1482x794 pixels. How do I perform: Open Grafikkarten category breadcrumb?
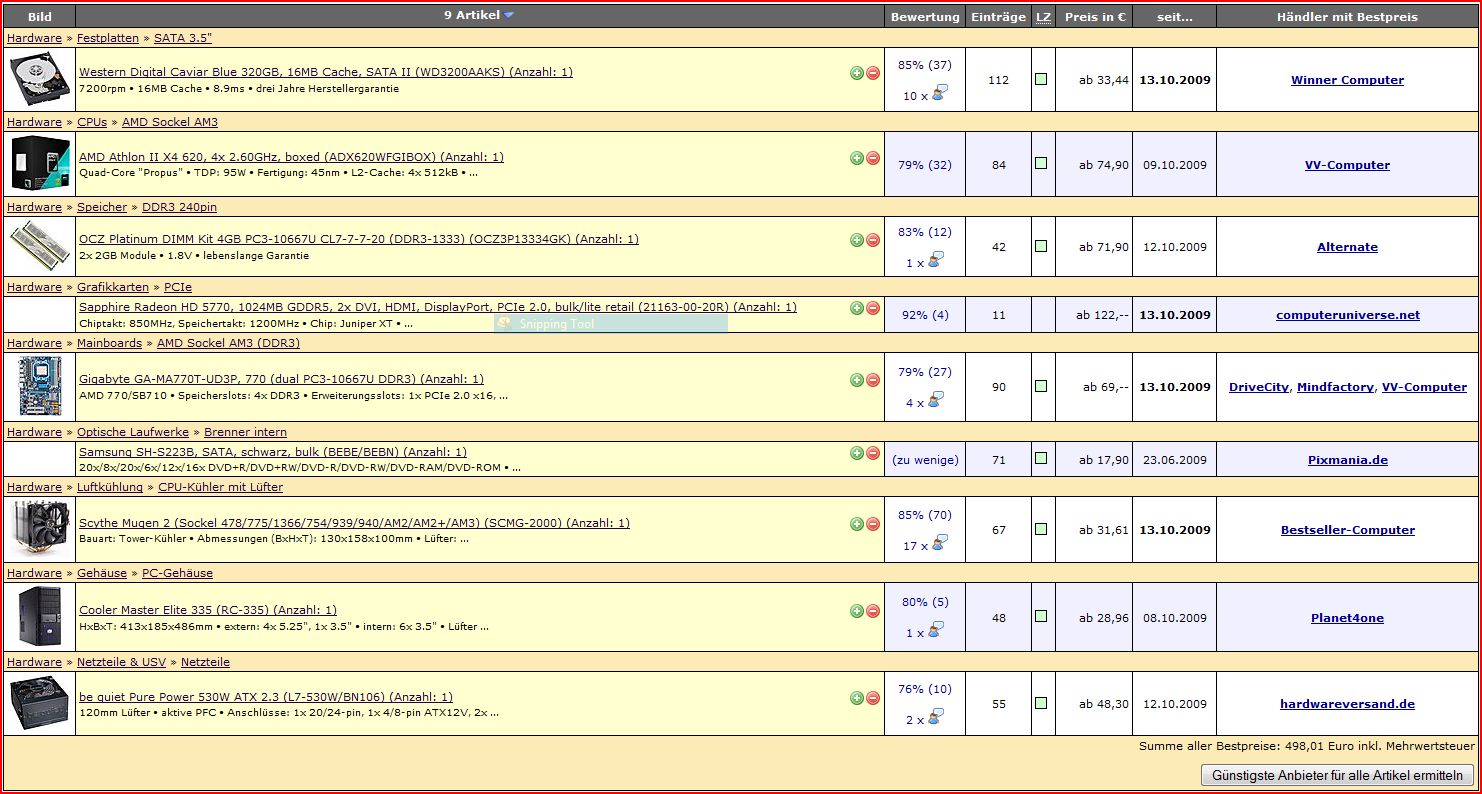point(113,287)
